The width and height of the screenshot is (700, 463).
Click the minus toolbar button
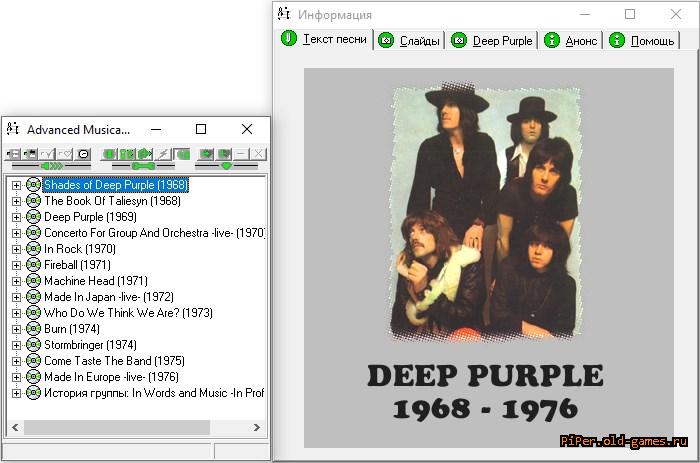coord(241,154)
